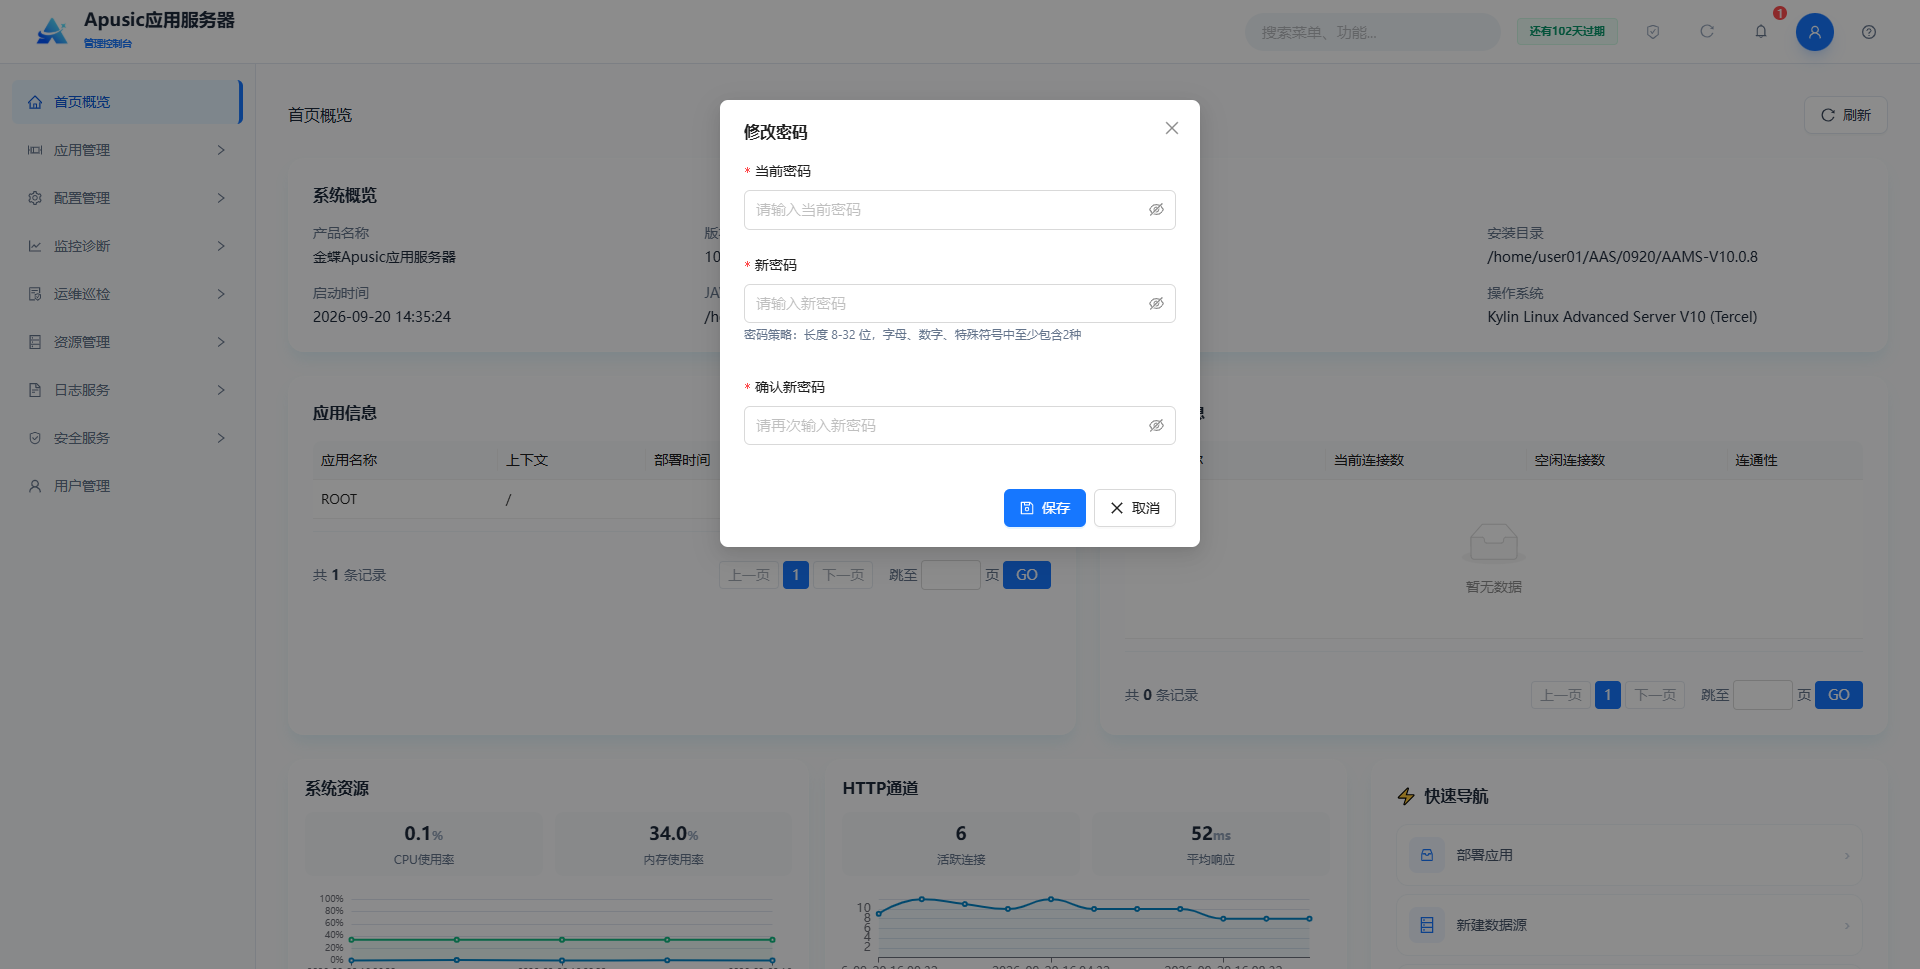The height and width of the screenshot is (969, 1920).
Task: Click the help question mark icon
Action: (1868, 32)
